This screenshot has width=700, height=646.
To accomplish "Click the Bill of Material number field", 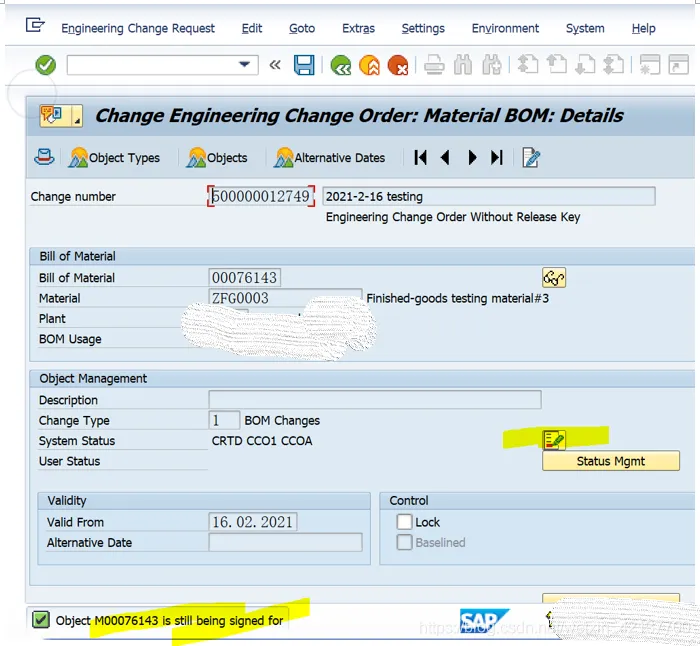I will pyautogui.click(x=244, y=278).
